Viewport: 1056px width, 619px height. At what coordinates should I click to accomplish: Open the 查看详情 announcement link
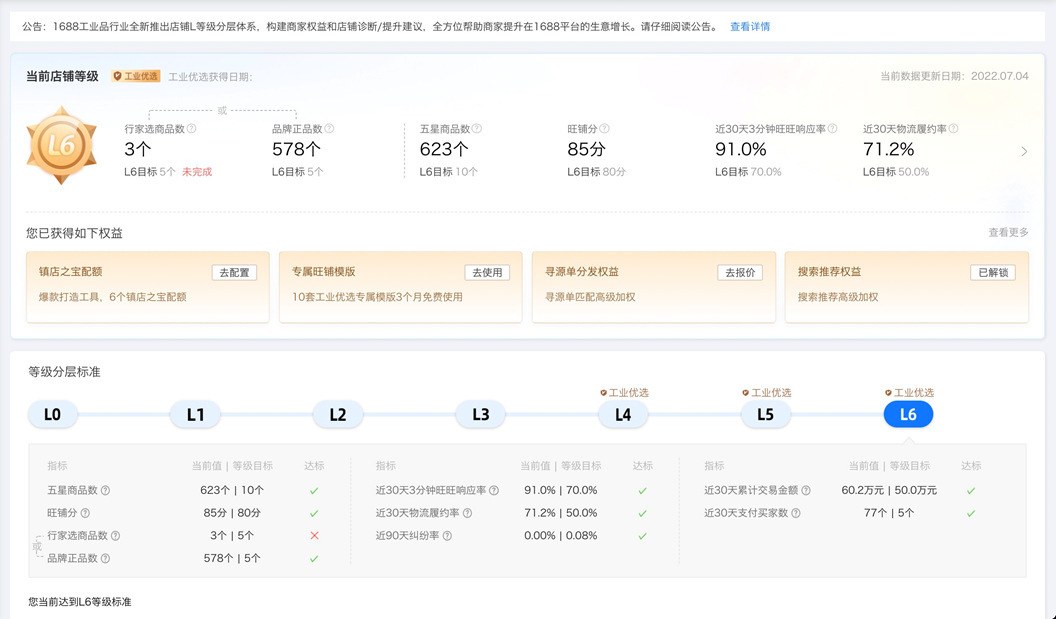750,27
